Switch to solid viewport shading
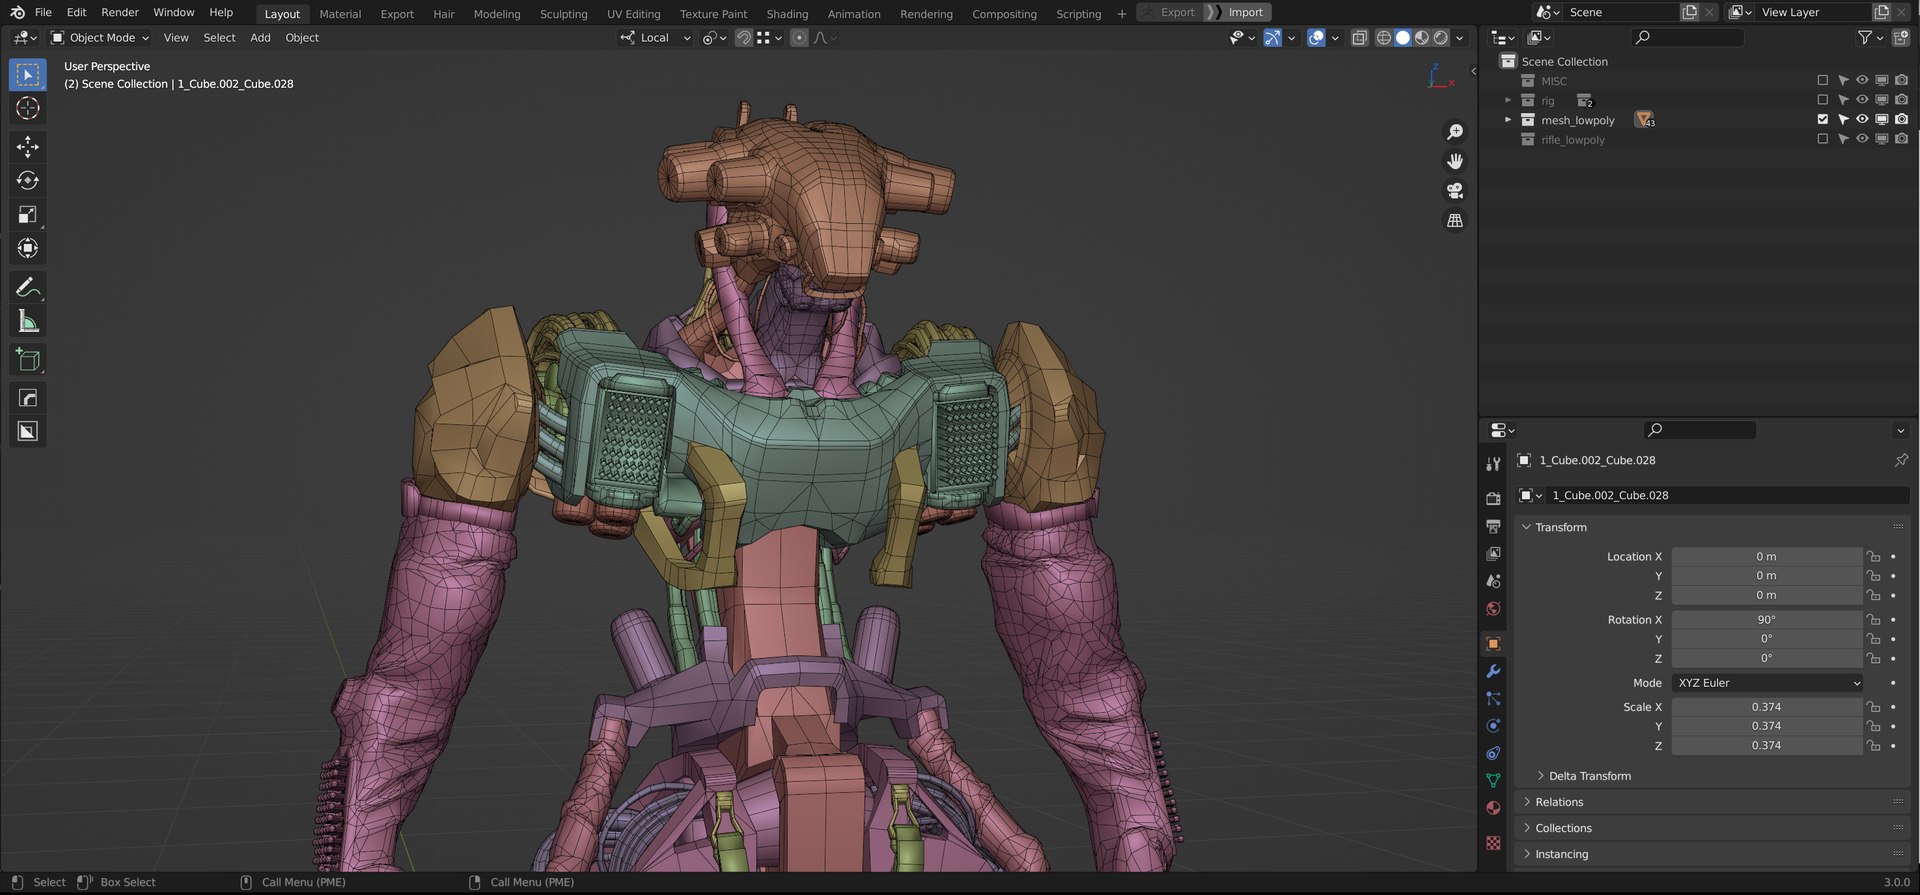 pyautogui.click(x=1403, y=38)
